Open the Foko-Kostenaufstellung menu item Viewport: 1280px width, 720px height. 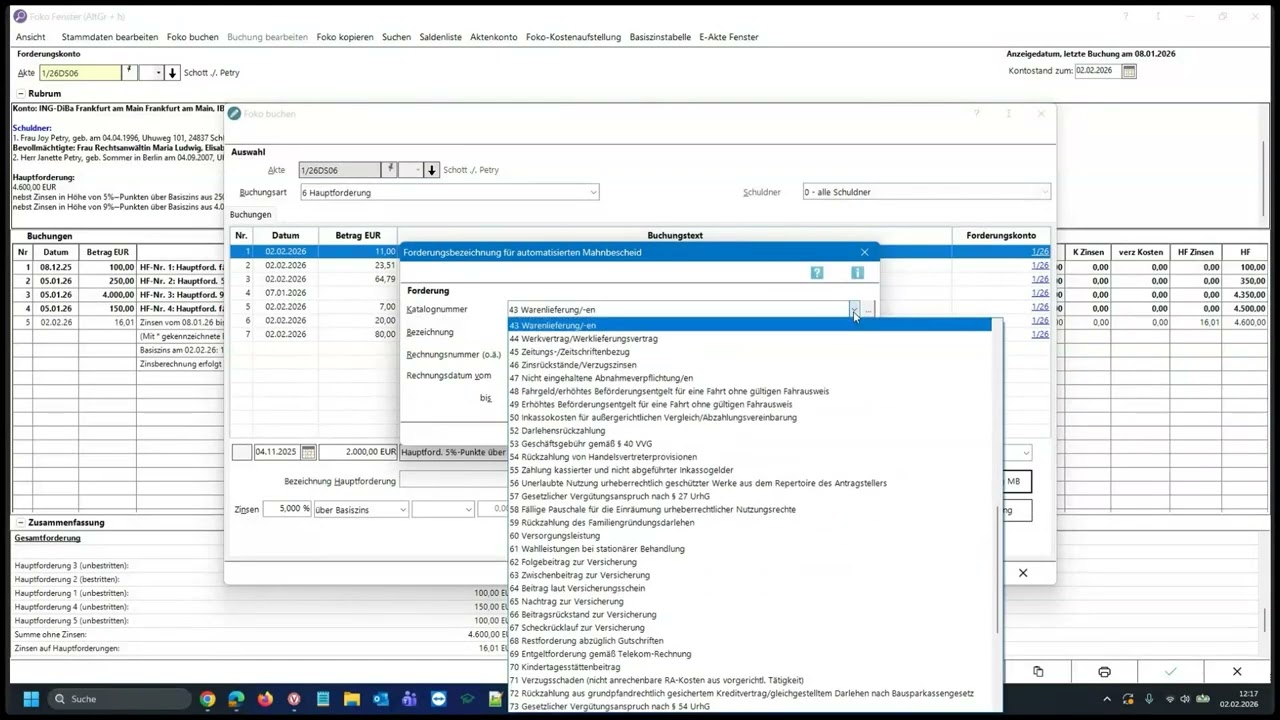(573, 37)
